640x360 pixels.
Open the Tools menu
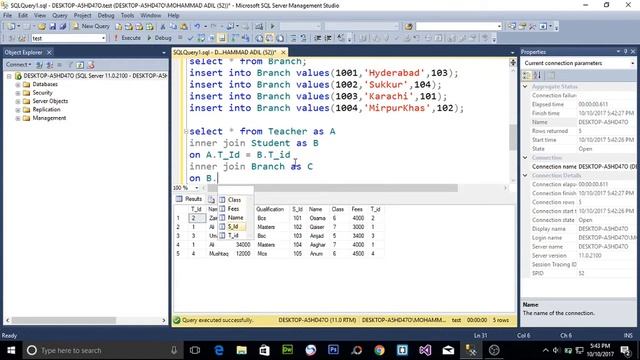127,16
